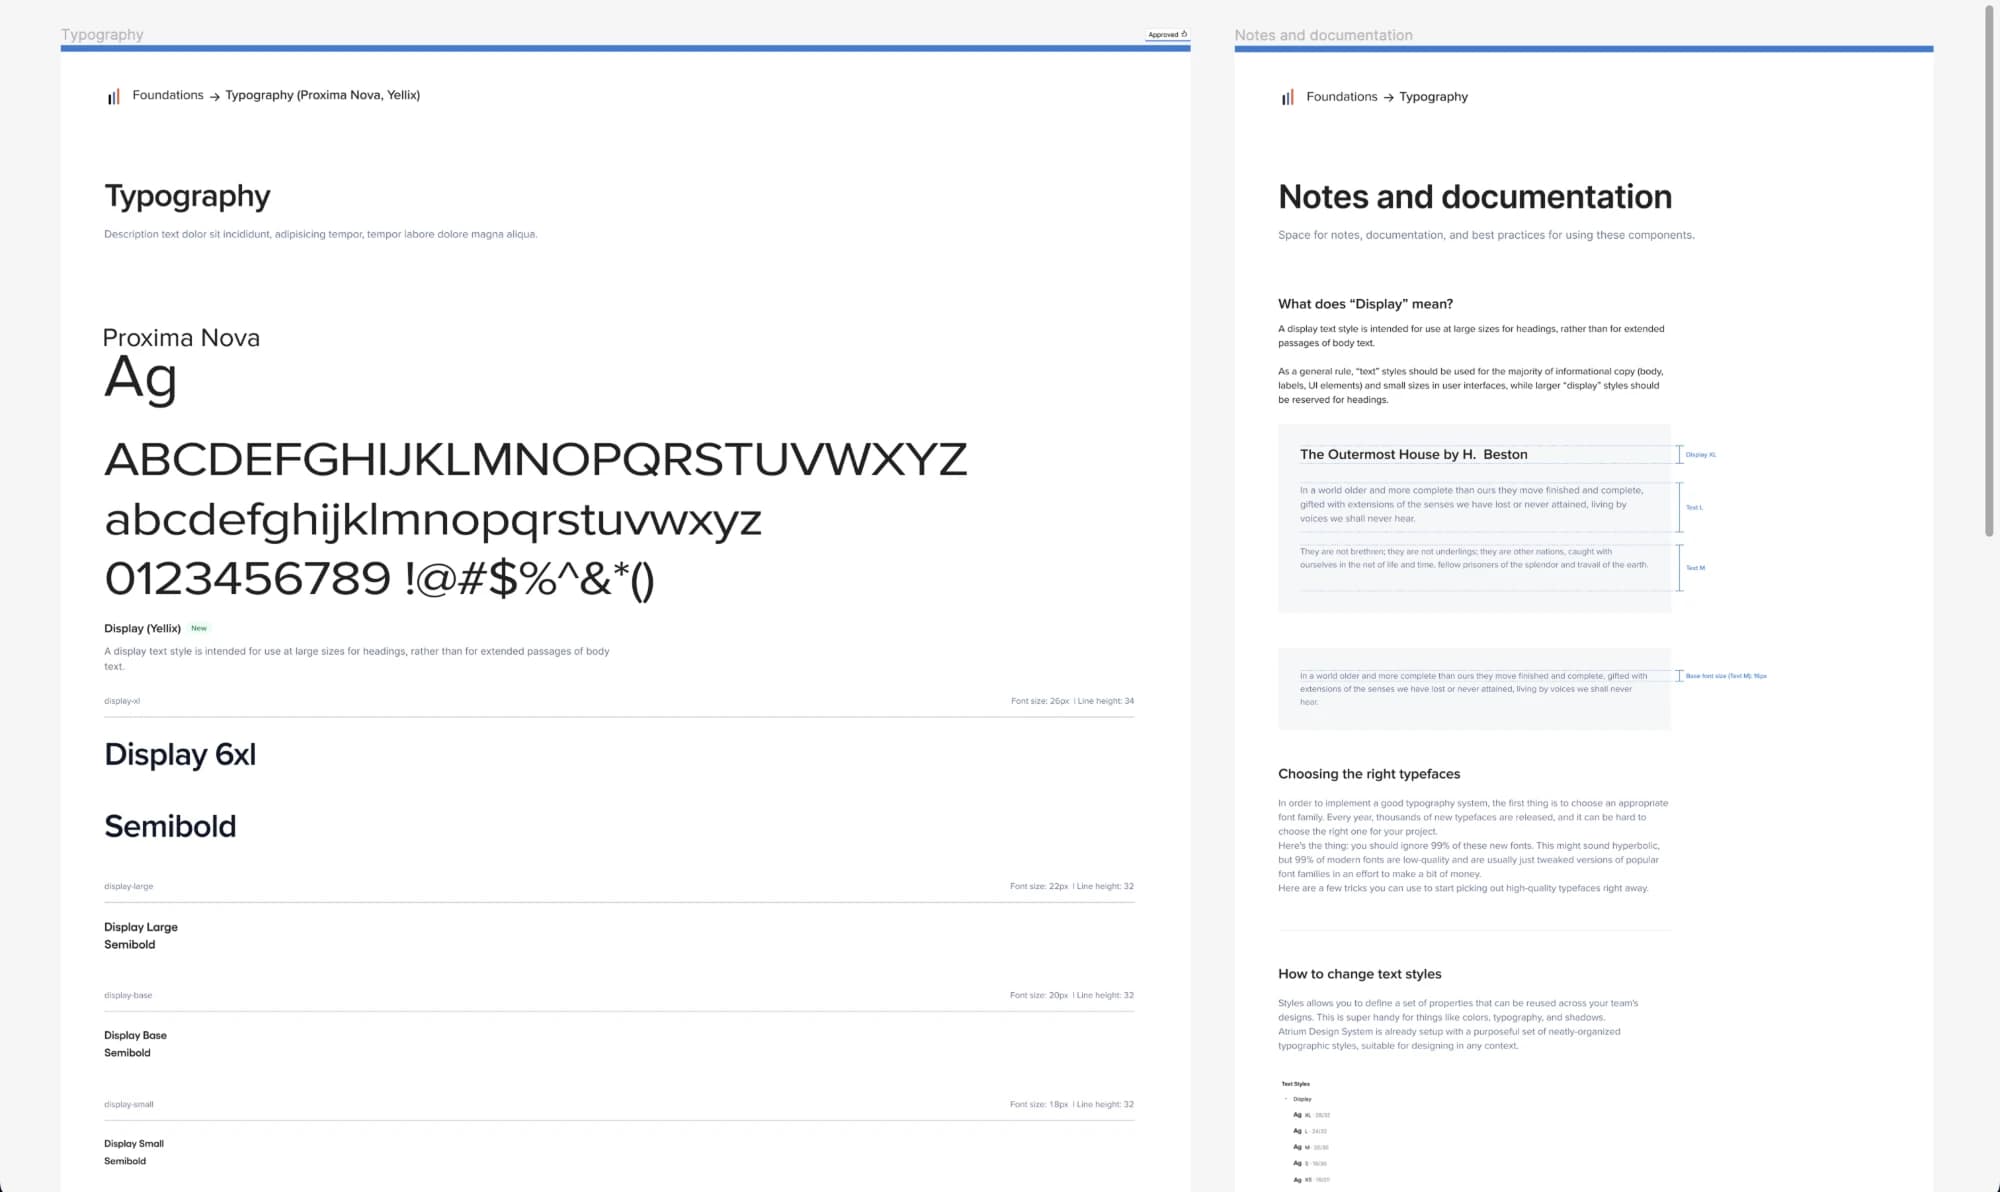Select the "Typography" frame title label
Screen dimensions: 2000x1192
[x=102, y=34]
